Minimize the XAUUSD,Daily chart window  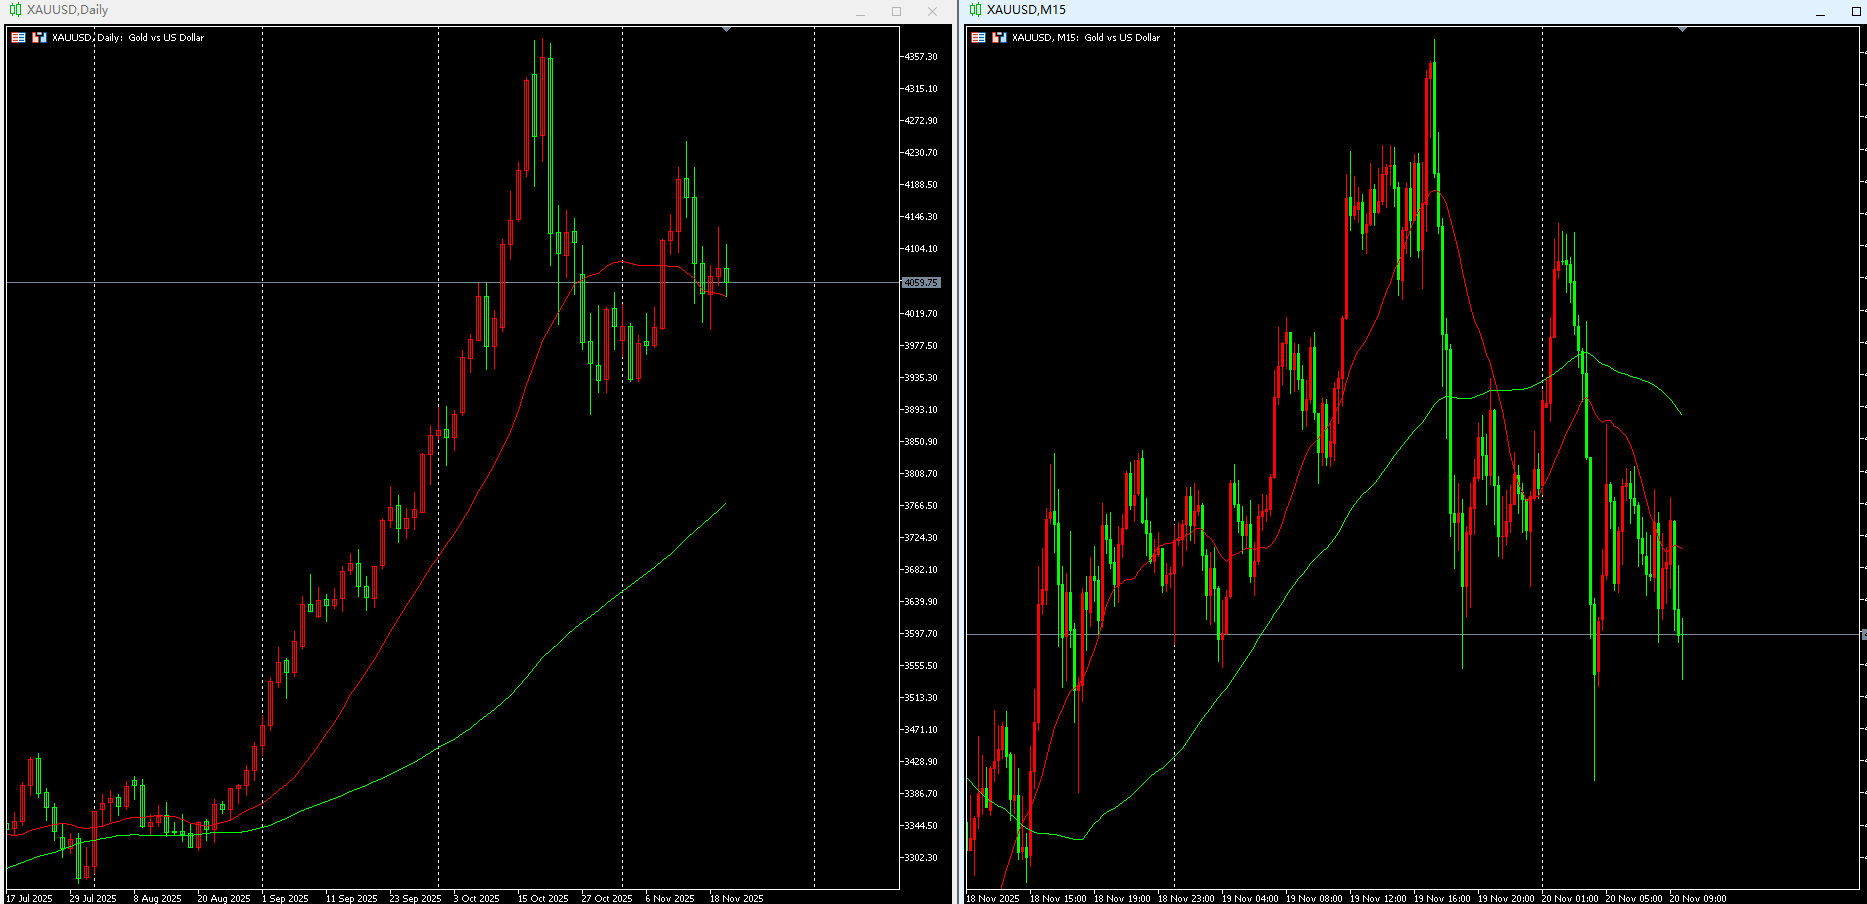point(860,11)
